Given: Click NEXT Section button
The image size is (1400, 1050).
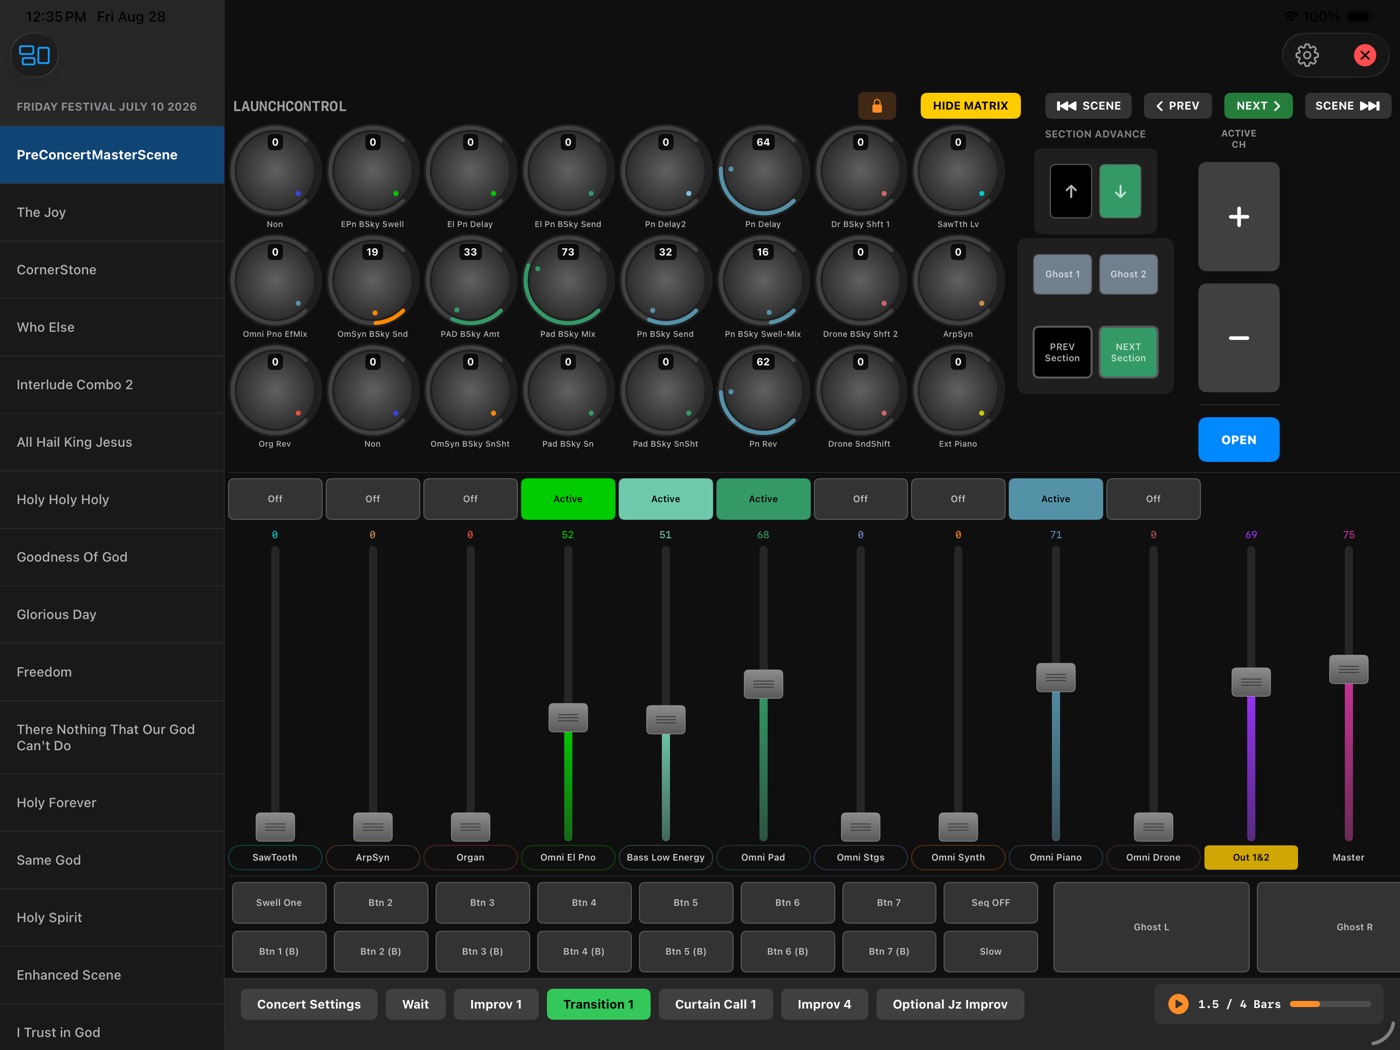Looking at the screenshot, I should click(1128, 352).
